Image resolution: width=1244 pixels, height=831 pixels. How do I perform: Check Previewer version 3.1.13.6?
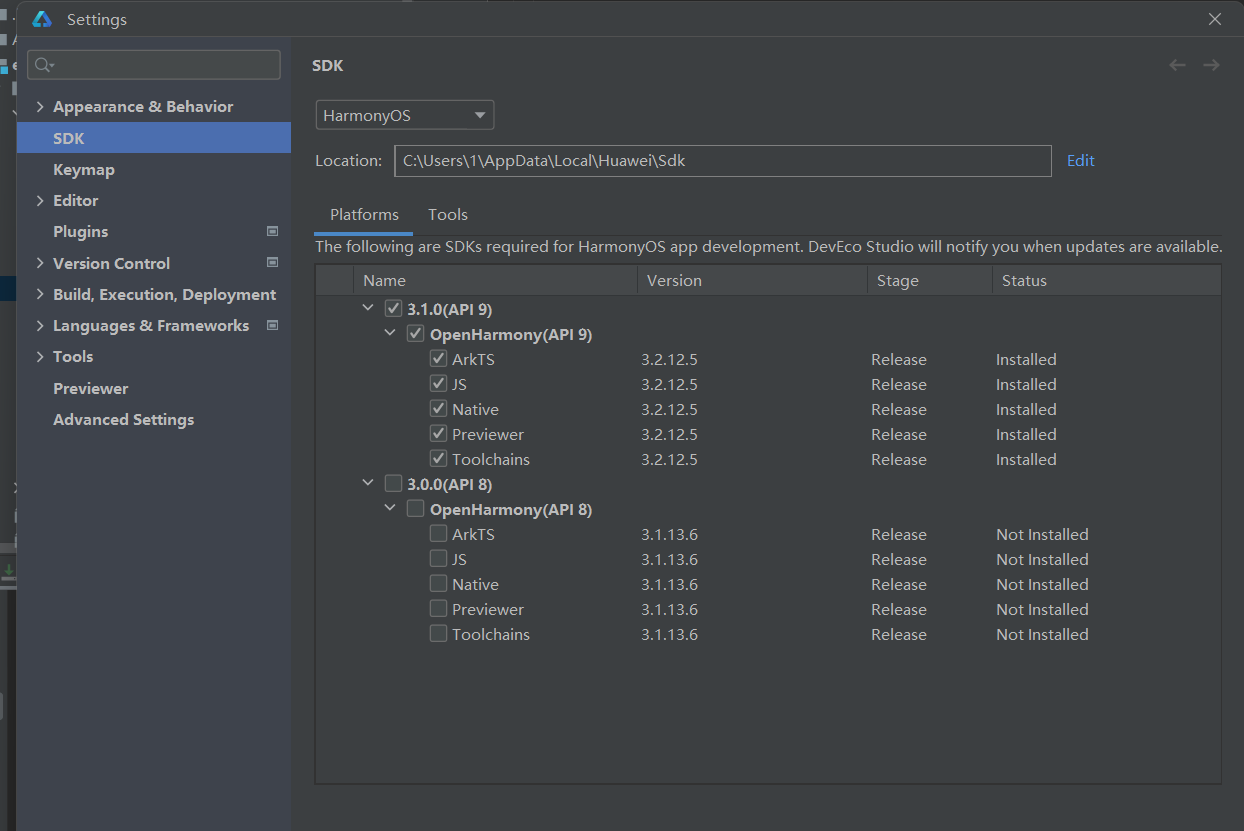(x=438, y=609)
